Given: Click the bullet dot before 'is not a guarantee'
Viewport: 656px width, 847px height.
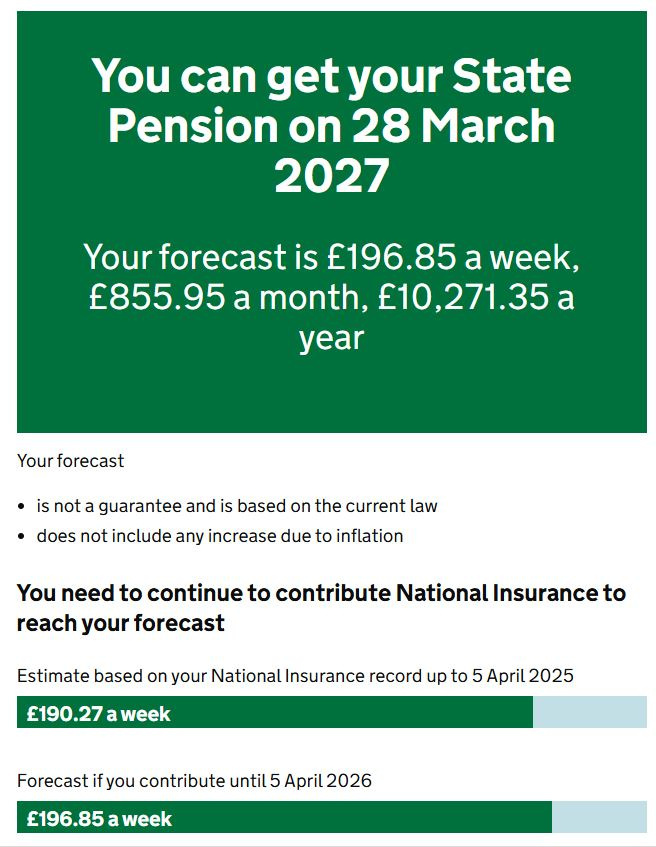Looking at the screenshot, I should click(22, 507).
